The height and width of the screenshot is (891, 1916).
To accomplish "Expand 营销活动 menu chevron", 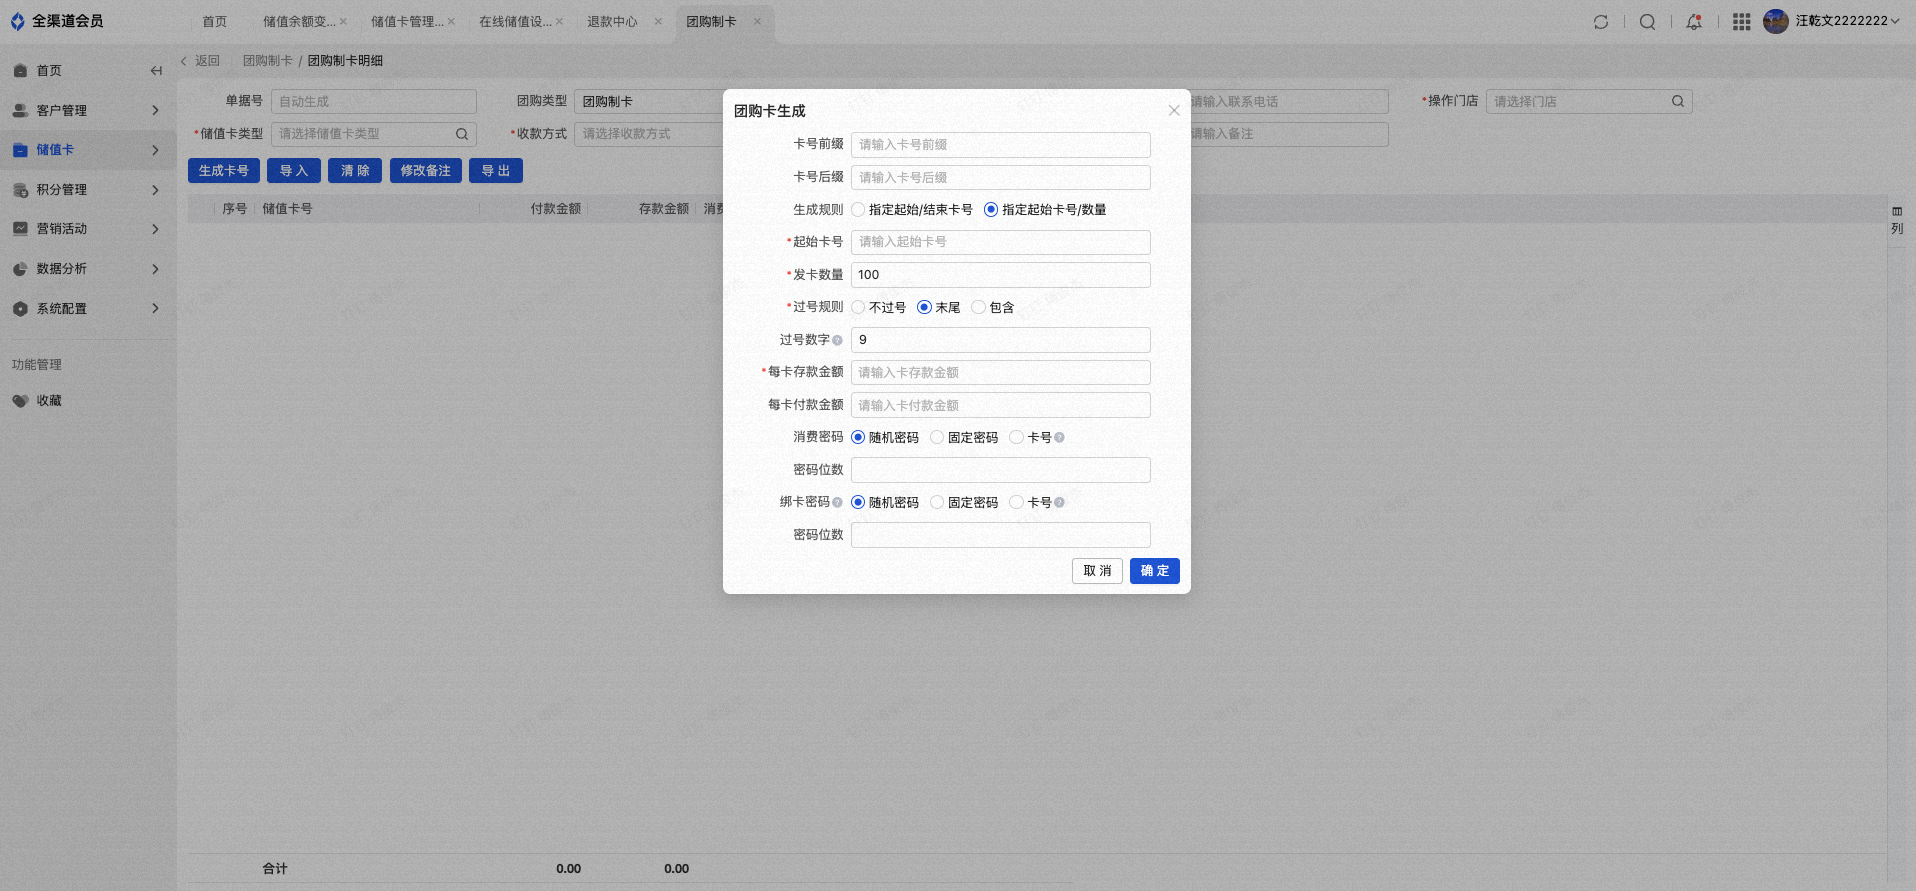I will pos(155,229).
